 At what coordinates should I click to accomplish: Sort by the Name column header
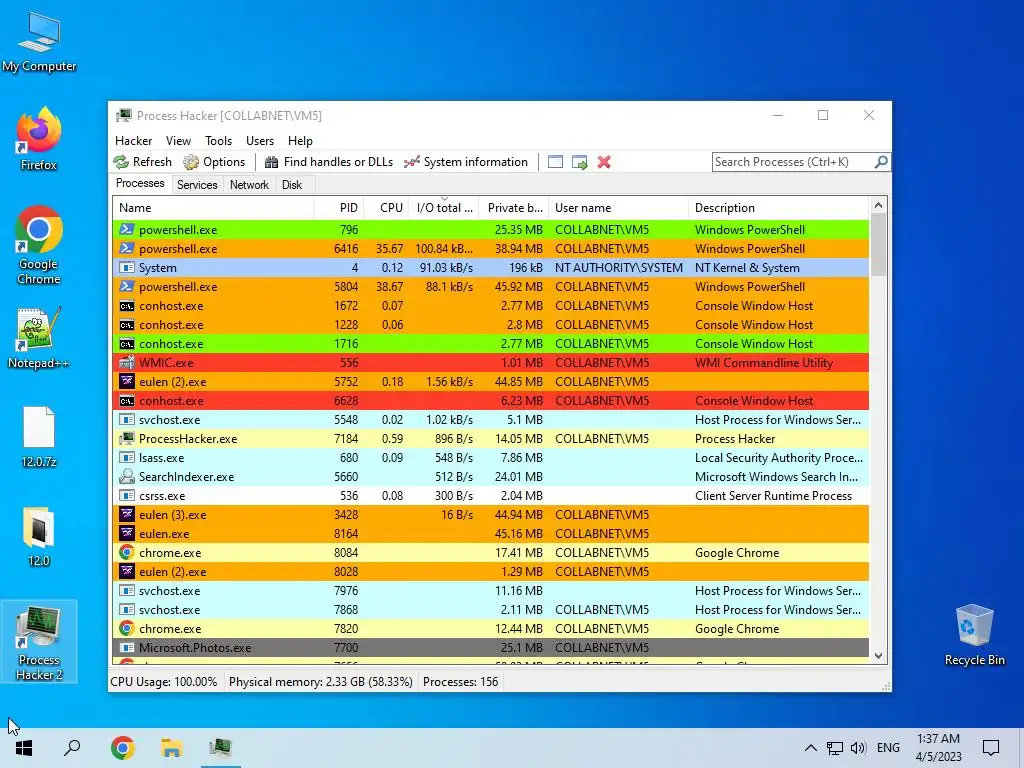213,208
